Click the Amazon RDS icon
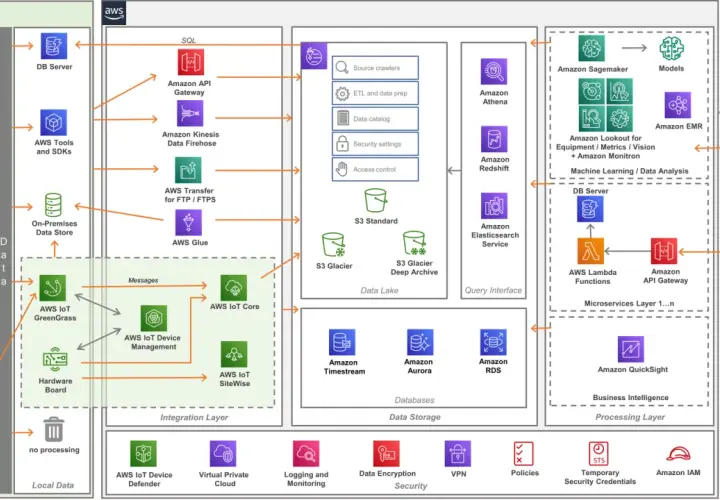The height and width of the screenshot is (500, 720). (x=493, y=342)
